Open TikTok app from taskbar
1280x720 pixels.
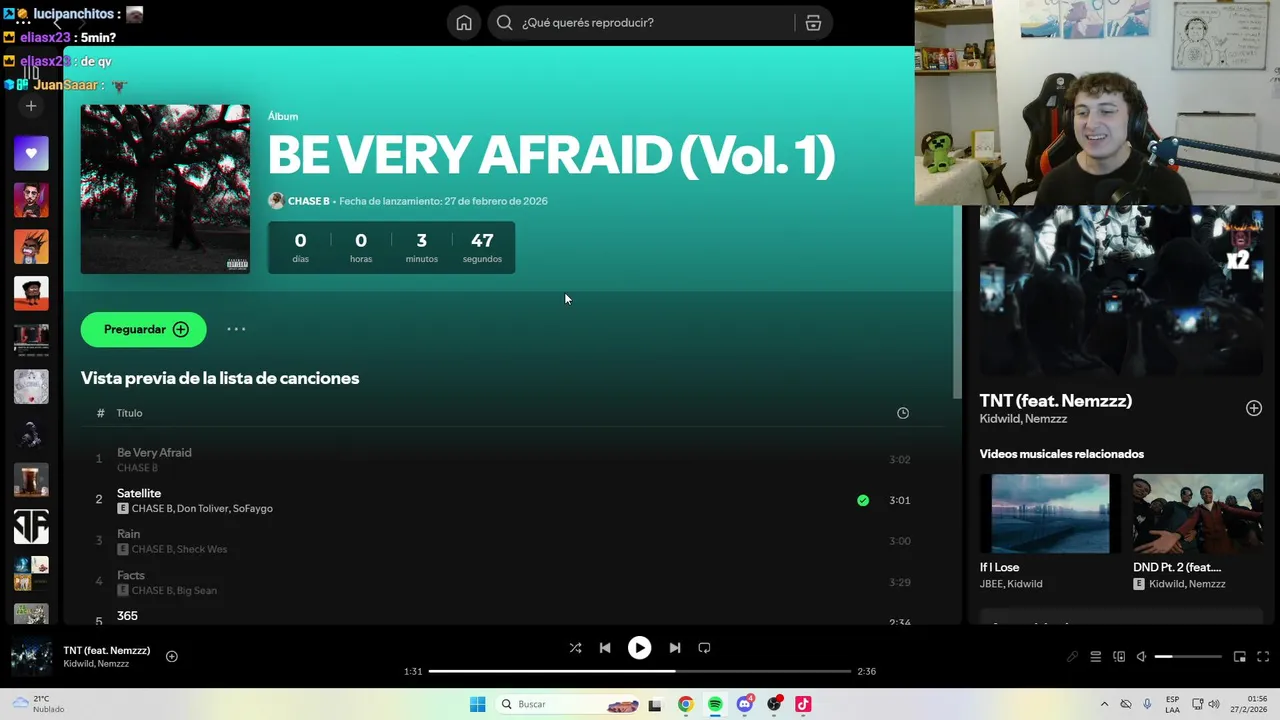[803, 704]
